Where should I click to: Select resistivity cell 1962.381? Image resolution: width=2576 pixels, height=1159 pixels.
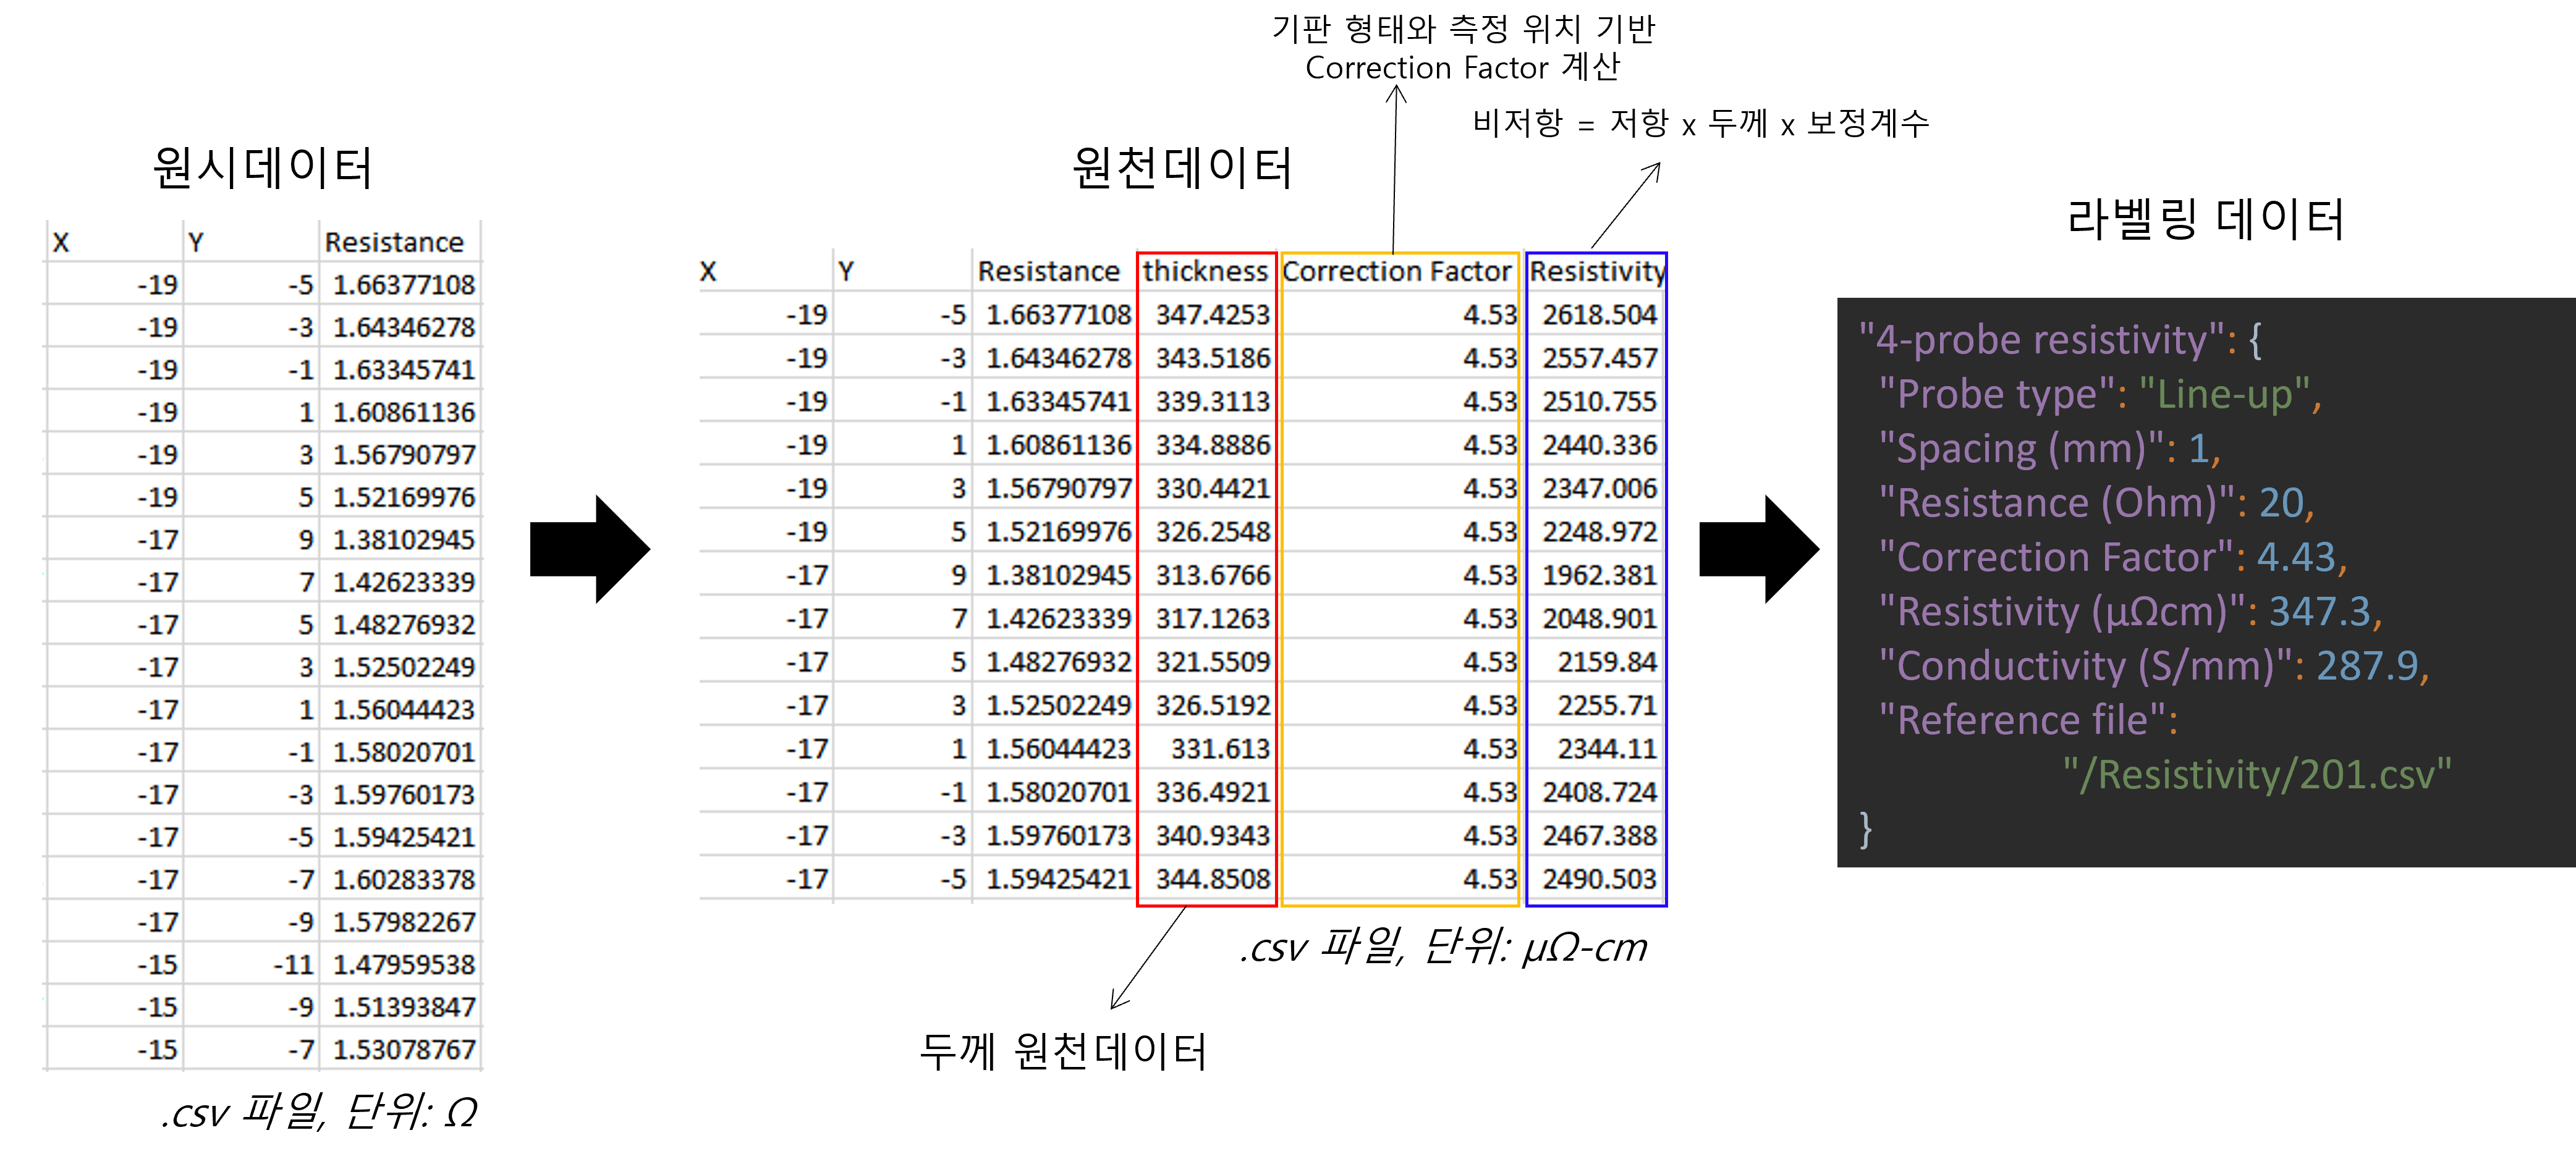coord(1599,575)
